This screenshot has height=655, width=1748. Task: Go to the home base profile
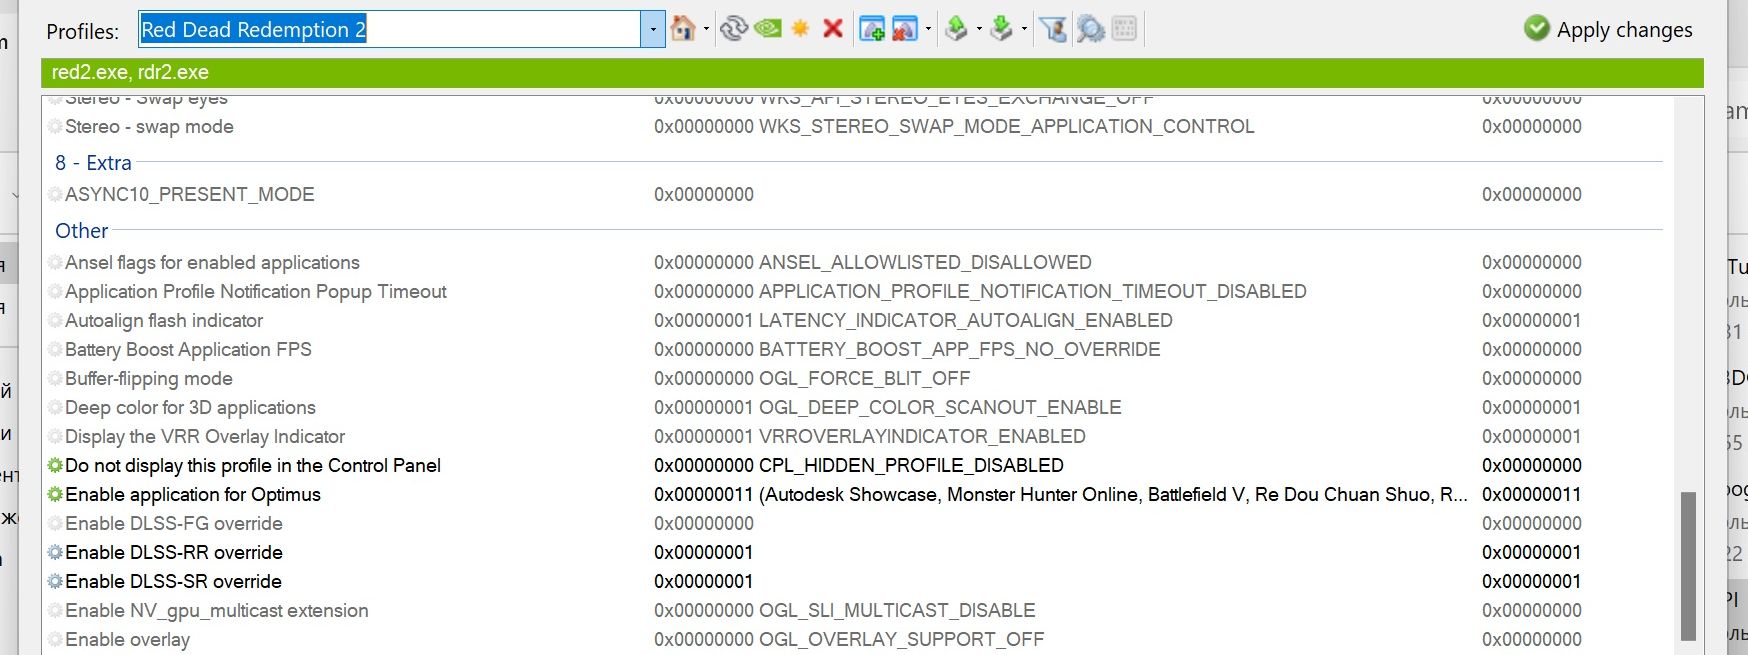[x=683, y=28]
